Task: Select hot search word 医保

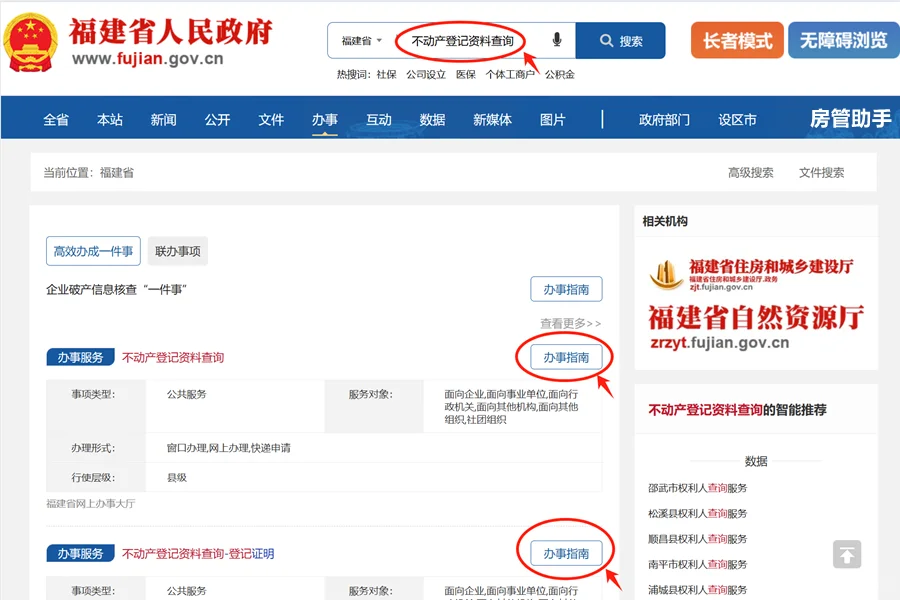Action: [x=465, y=75]
